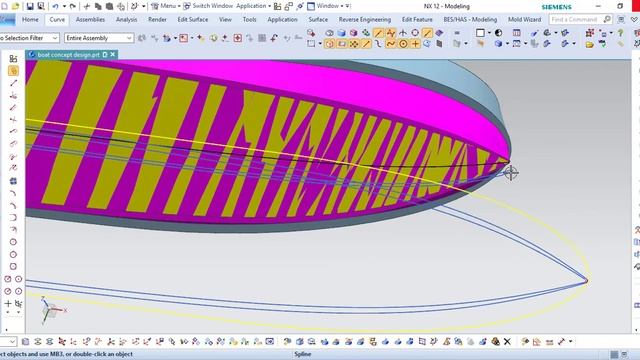Screen dimensions: 640x360
Task: Toggle the unhighlighted circle snap icon in upper row
Action: (415, 33)
